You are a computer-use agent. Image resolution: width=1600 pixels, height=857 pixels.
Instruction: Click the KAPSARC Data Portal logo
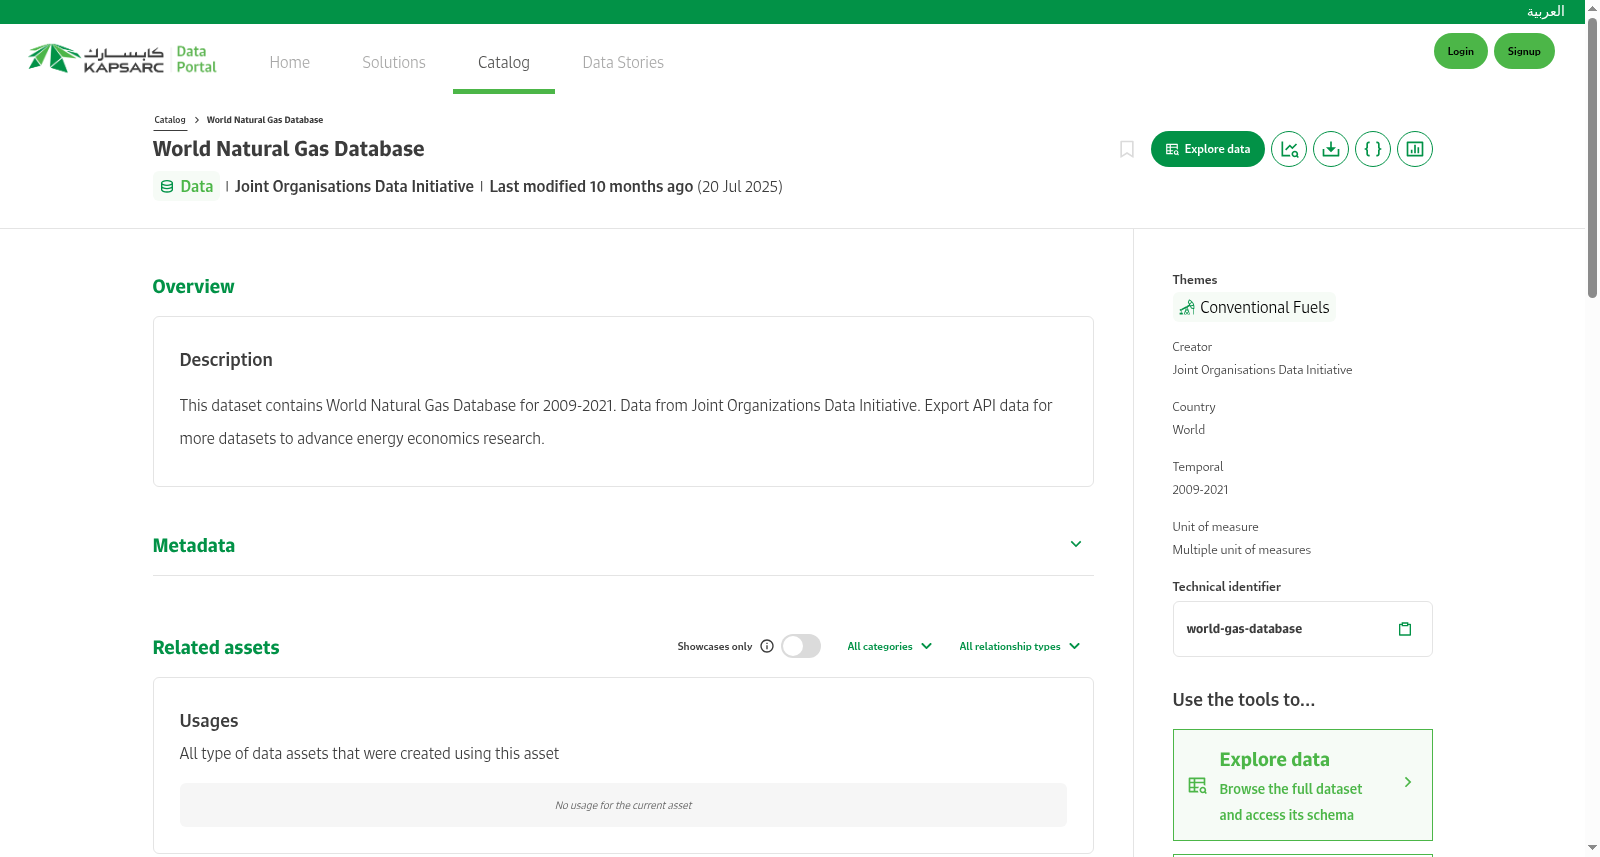click(122, 59)
